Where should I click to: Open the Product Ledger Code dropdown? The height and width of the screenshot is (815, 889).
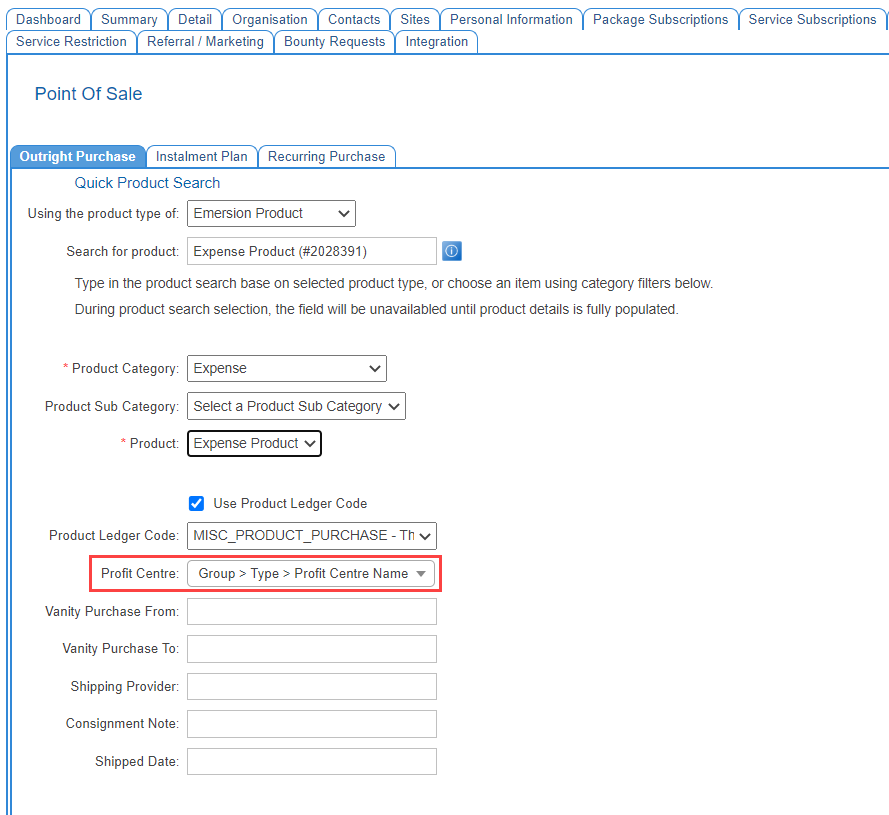(x=311, y=536)
